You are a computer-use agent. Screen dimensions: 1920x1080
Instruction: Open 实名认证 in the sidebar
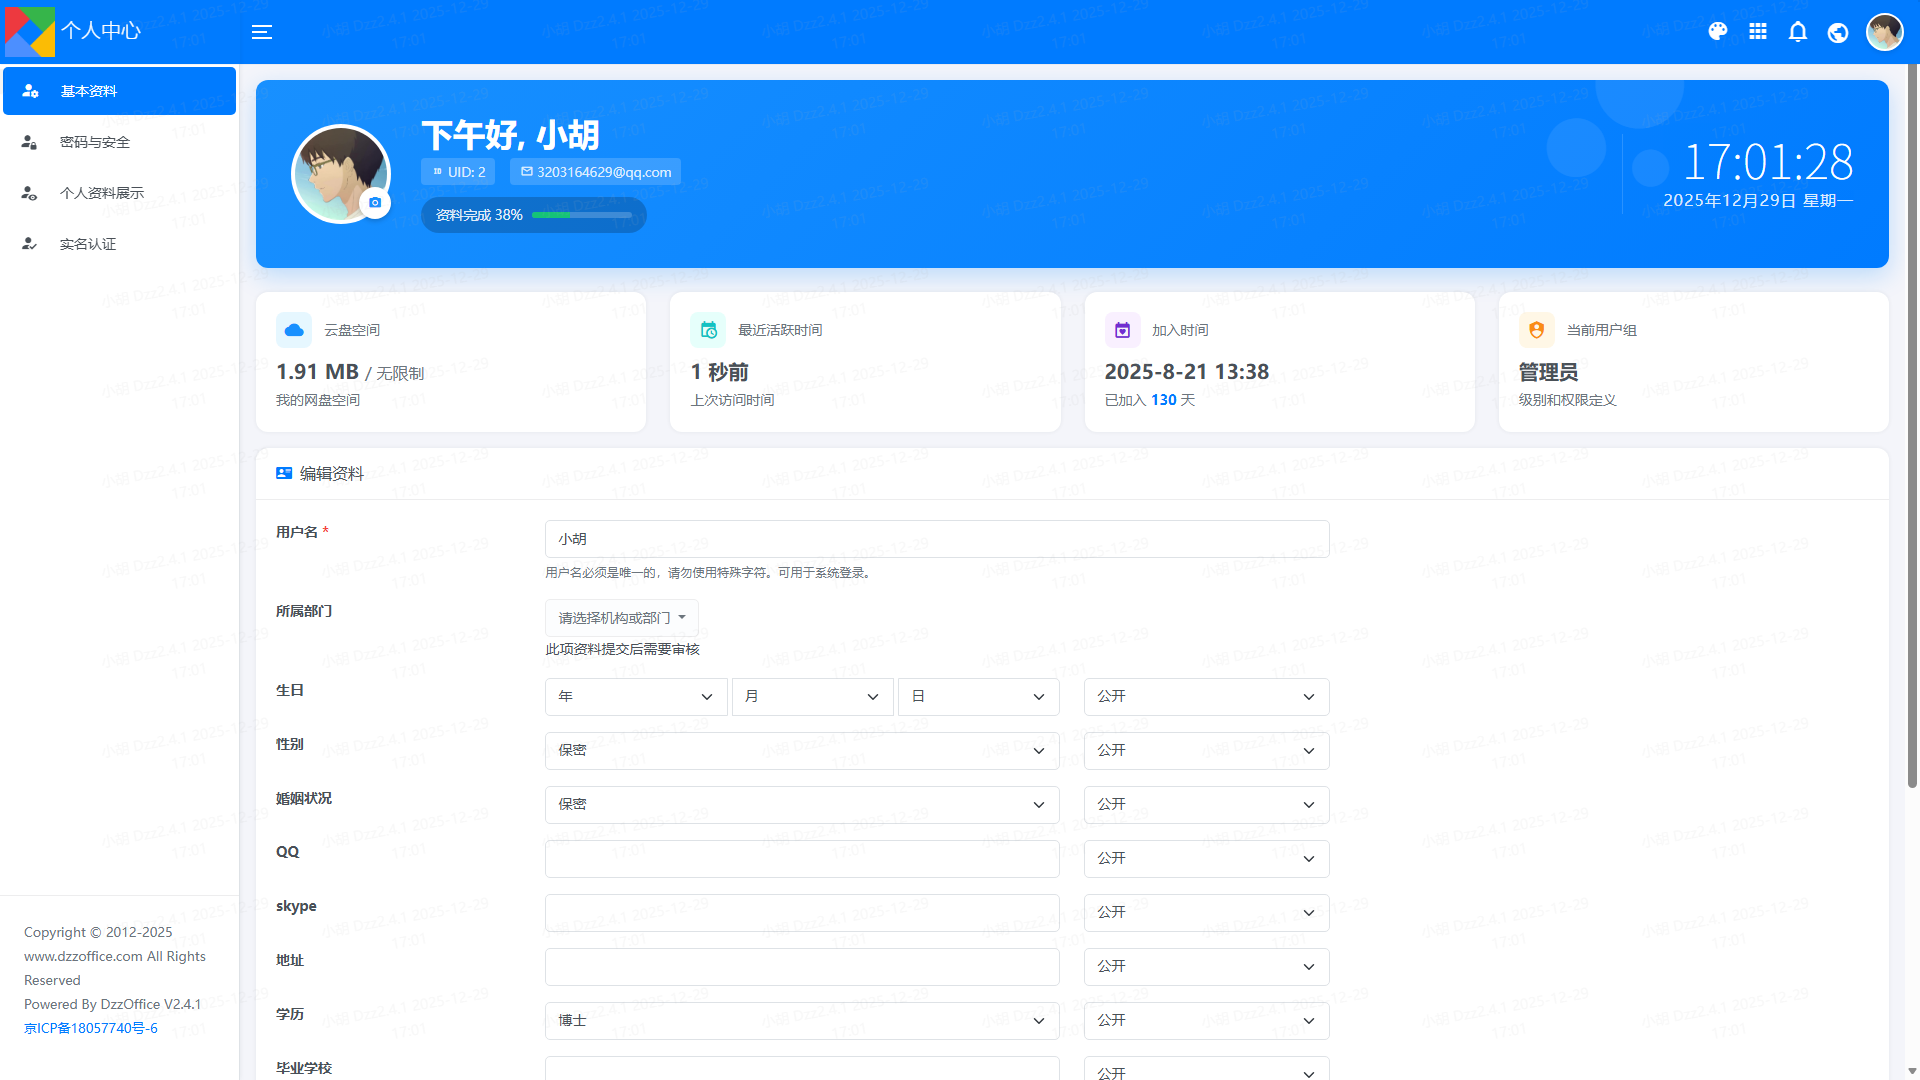120,244
